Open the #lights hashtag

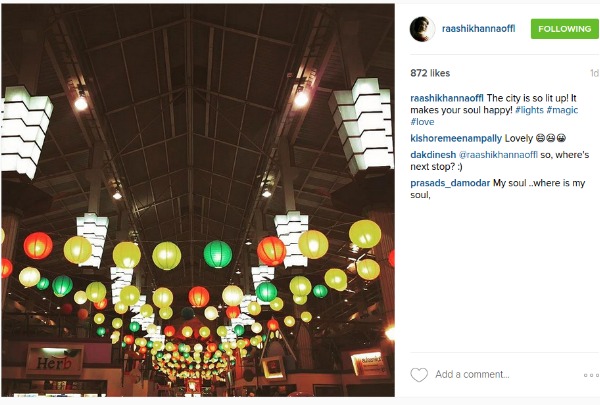tap(529, 110)
